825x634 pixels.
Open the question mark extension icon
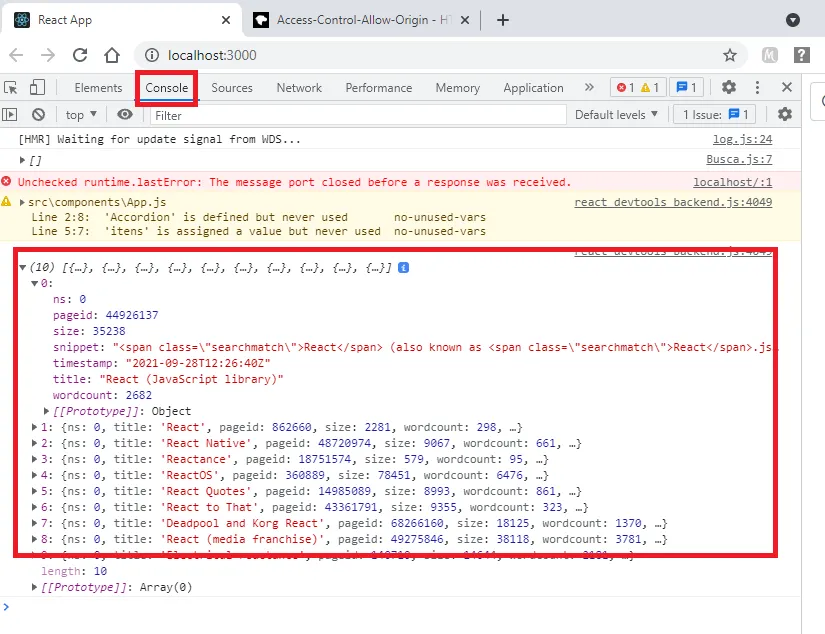801,55
